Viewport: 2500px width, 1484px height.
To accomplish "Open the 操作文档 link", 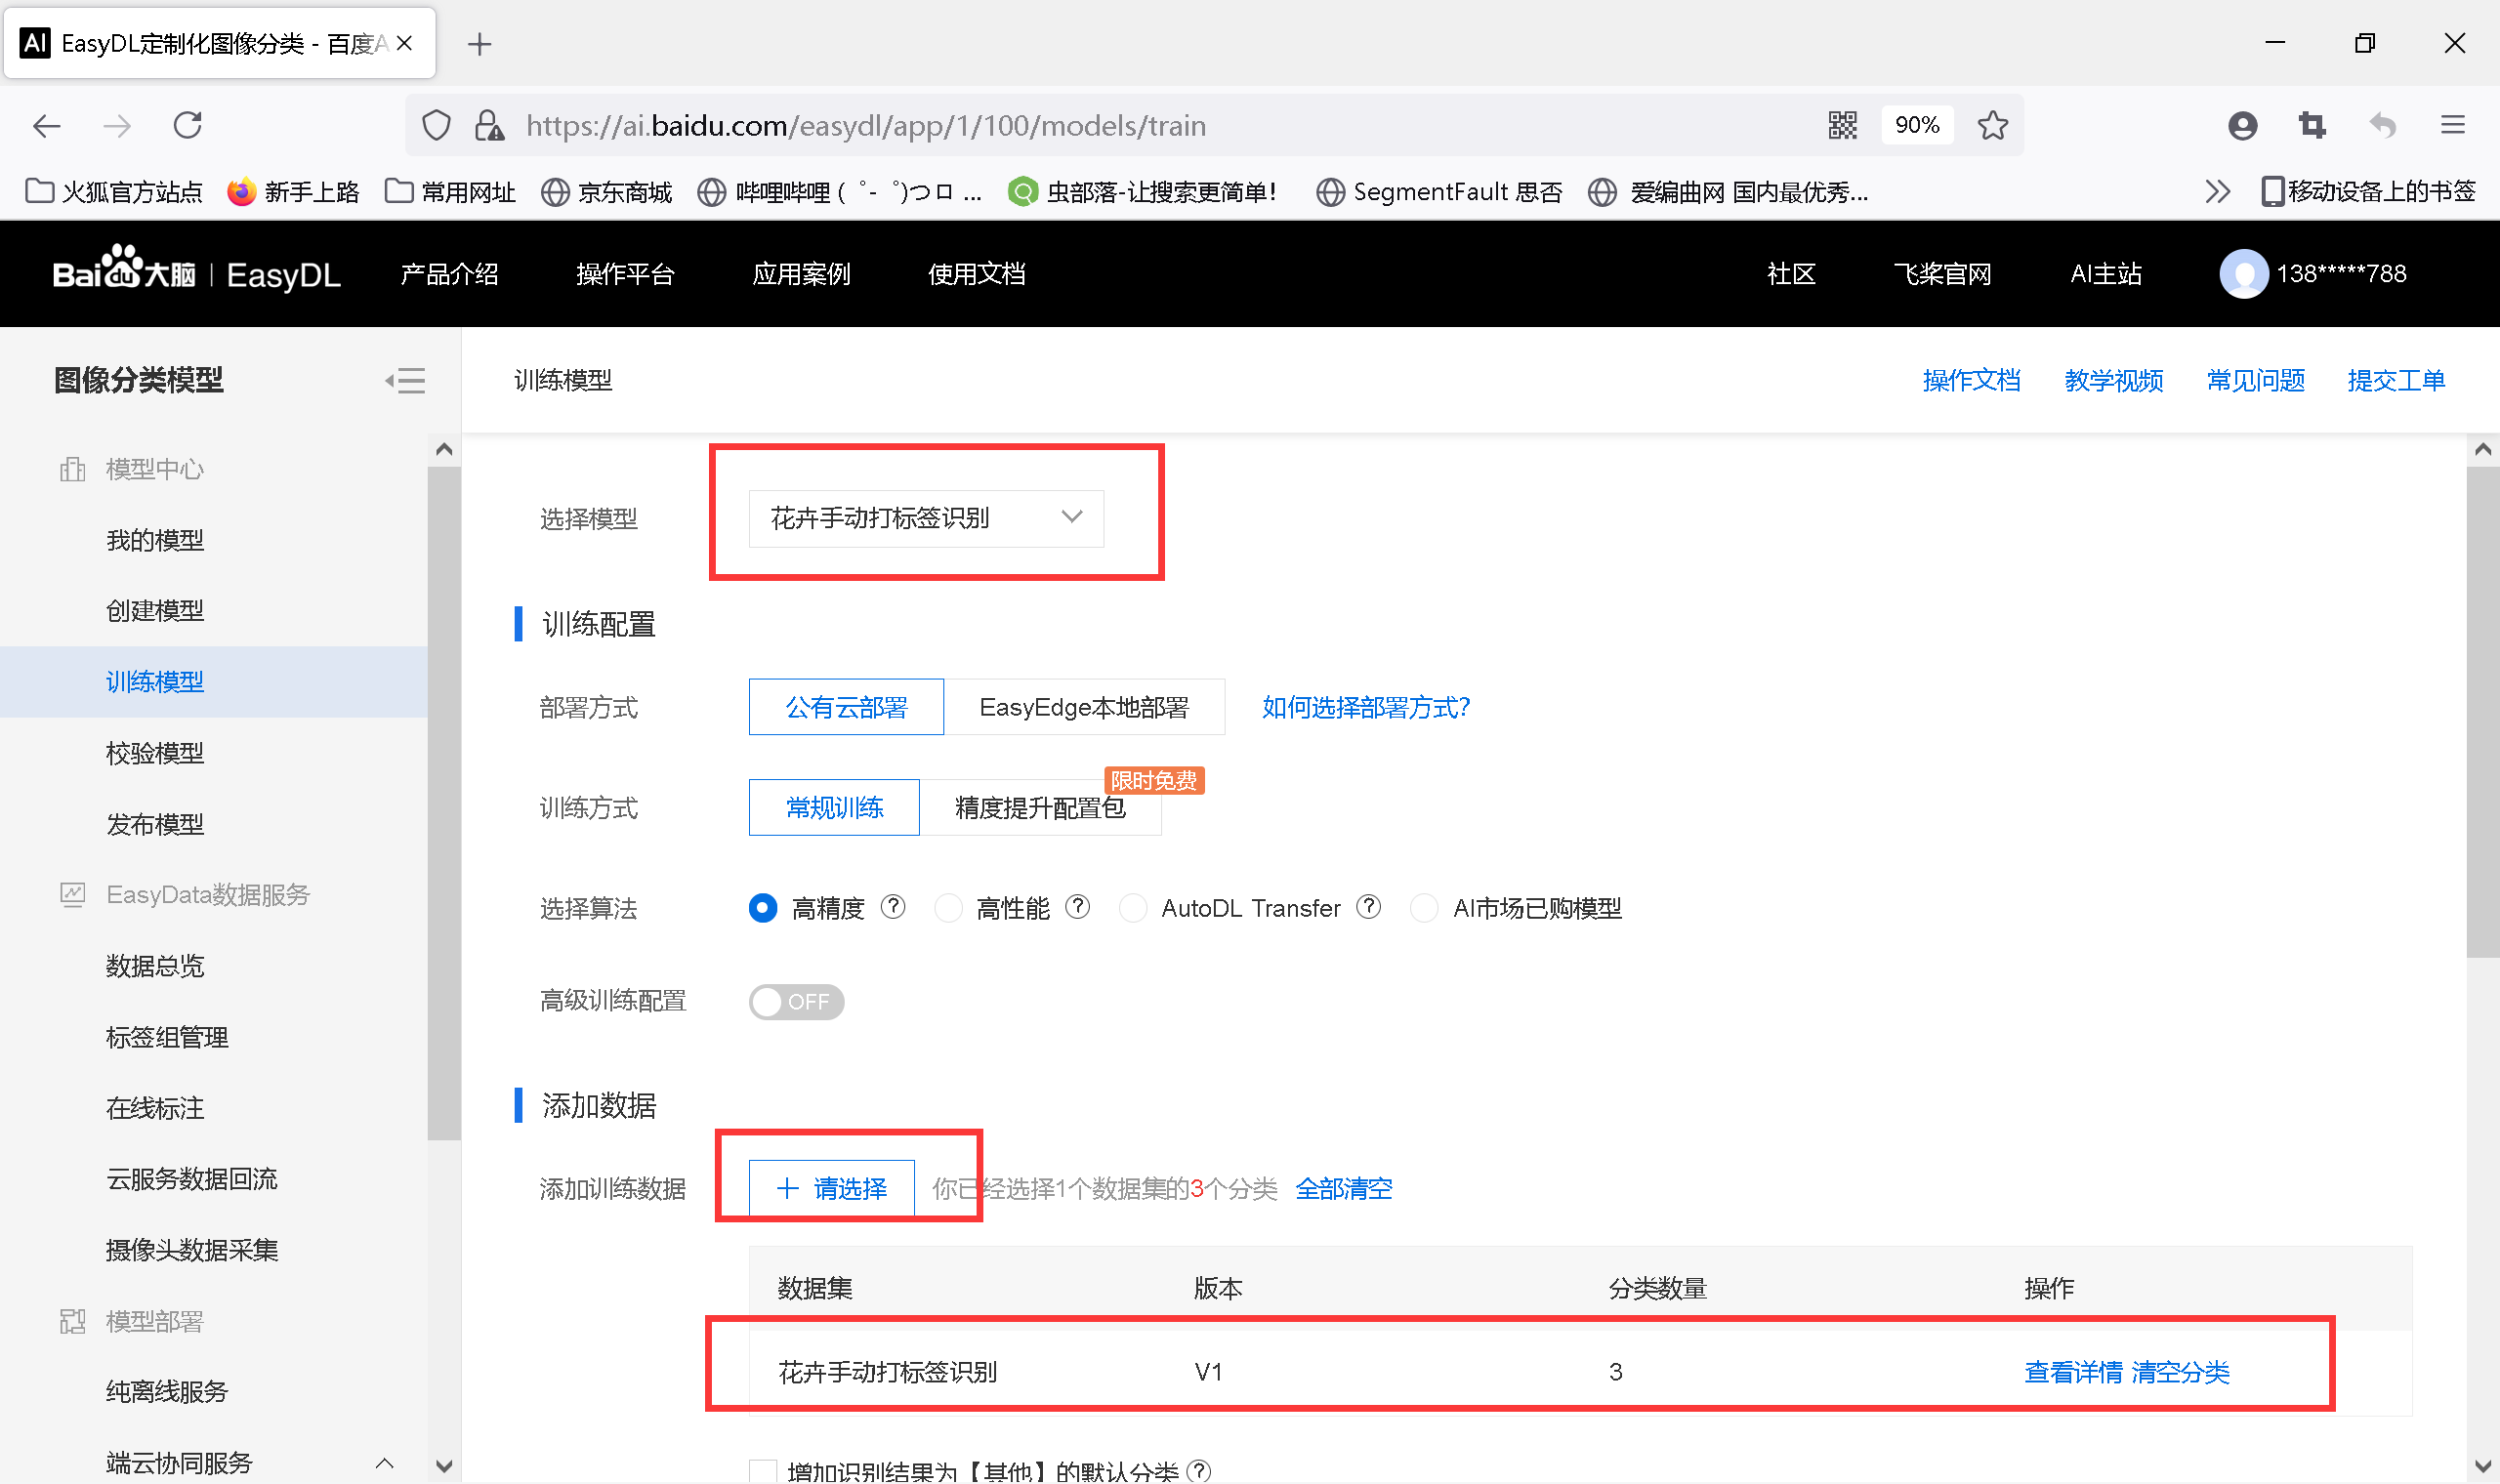I will click(x=1971, y=380).
